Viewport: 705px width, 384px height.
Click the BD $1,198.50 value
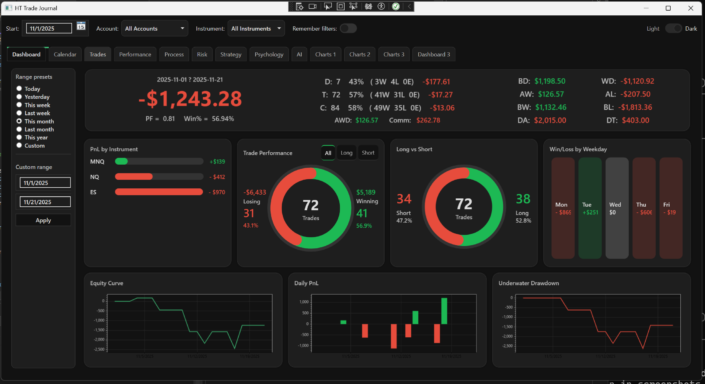[x=550, y=81]
